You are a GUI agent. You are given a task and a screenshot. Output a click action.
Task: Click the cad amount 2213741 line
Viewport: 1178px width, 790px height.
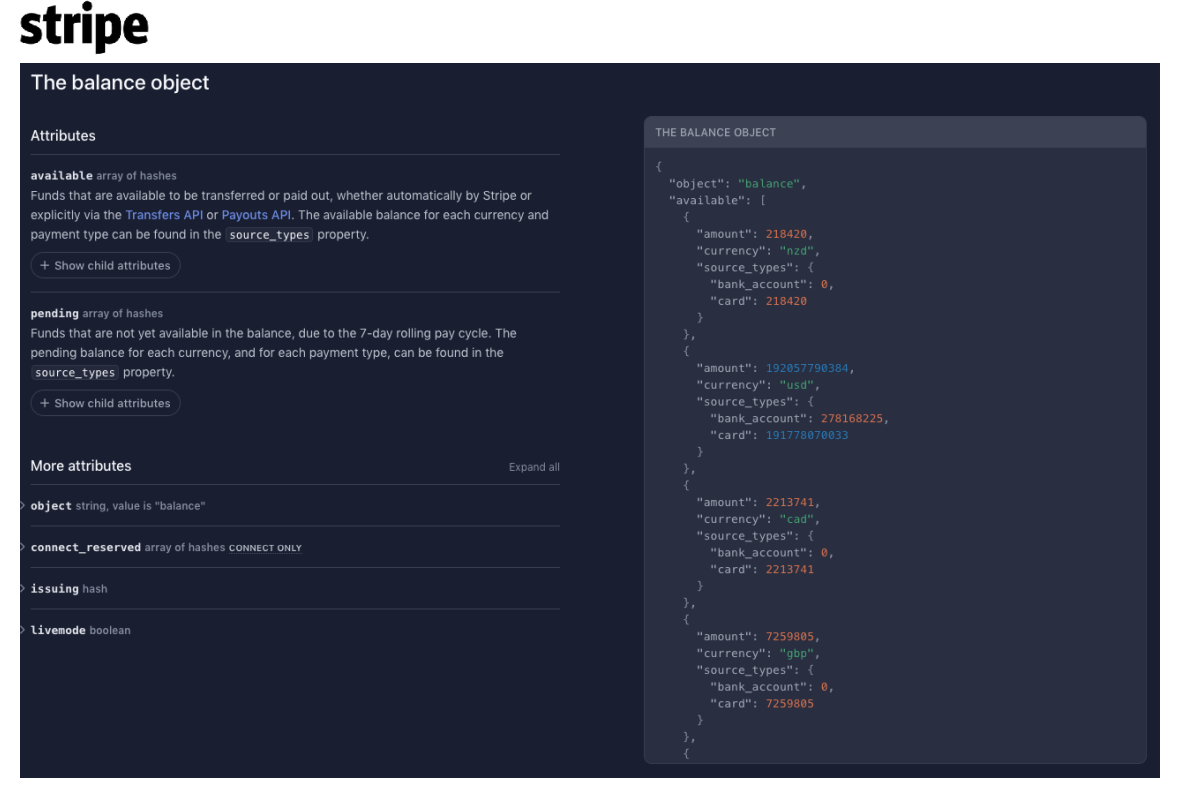tap(757, 502)
